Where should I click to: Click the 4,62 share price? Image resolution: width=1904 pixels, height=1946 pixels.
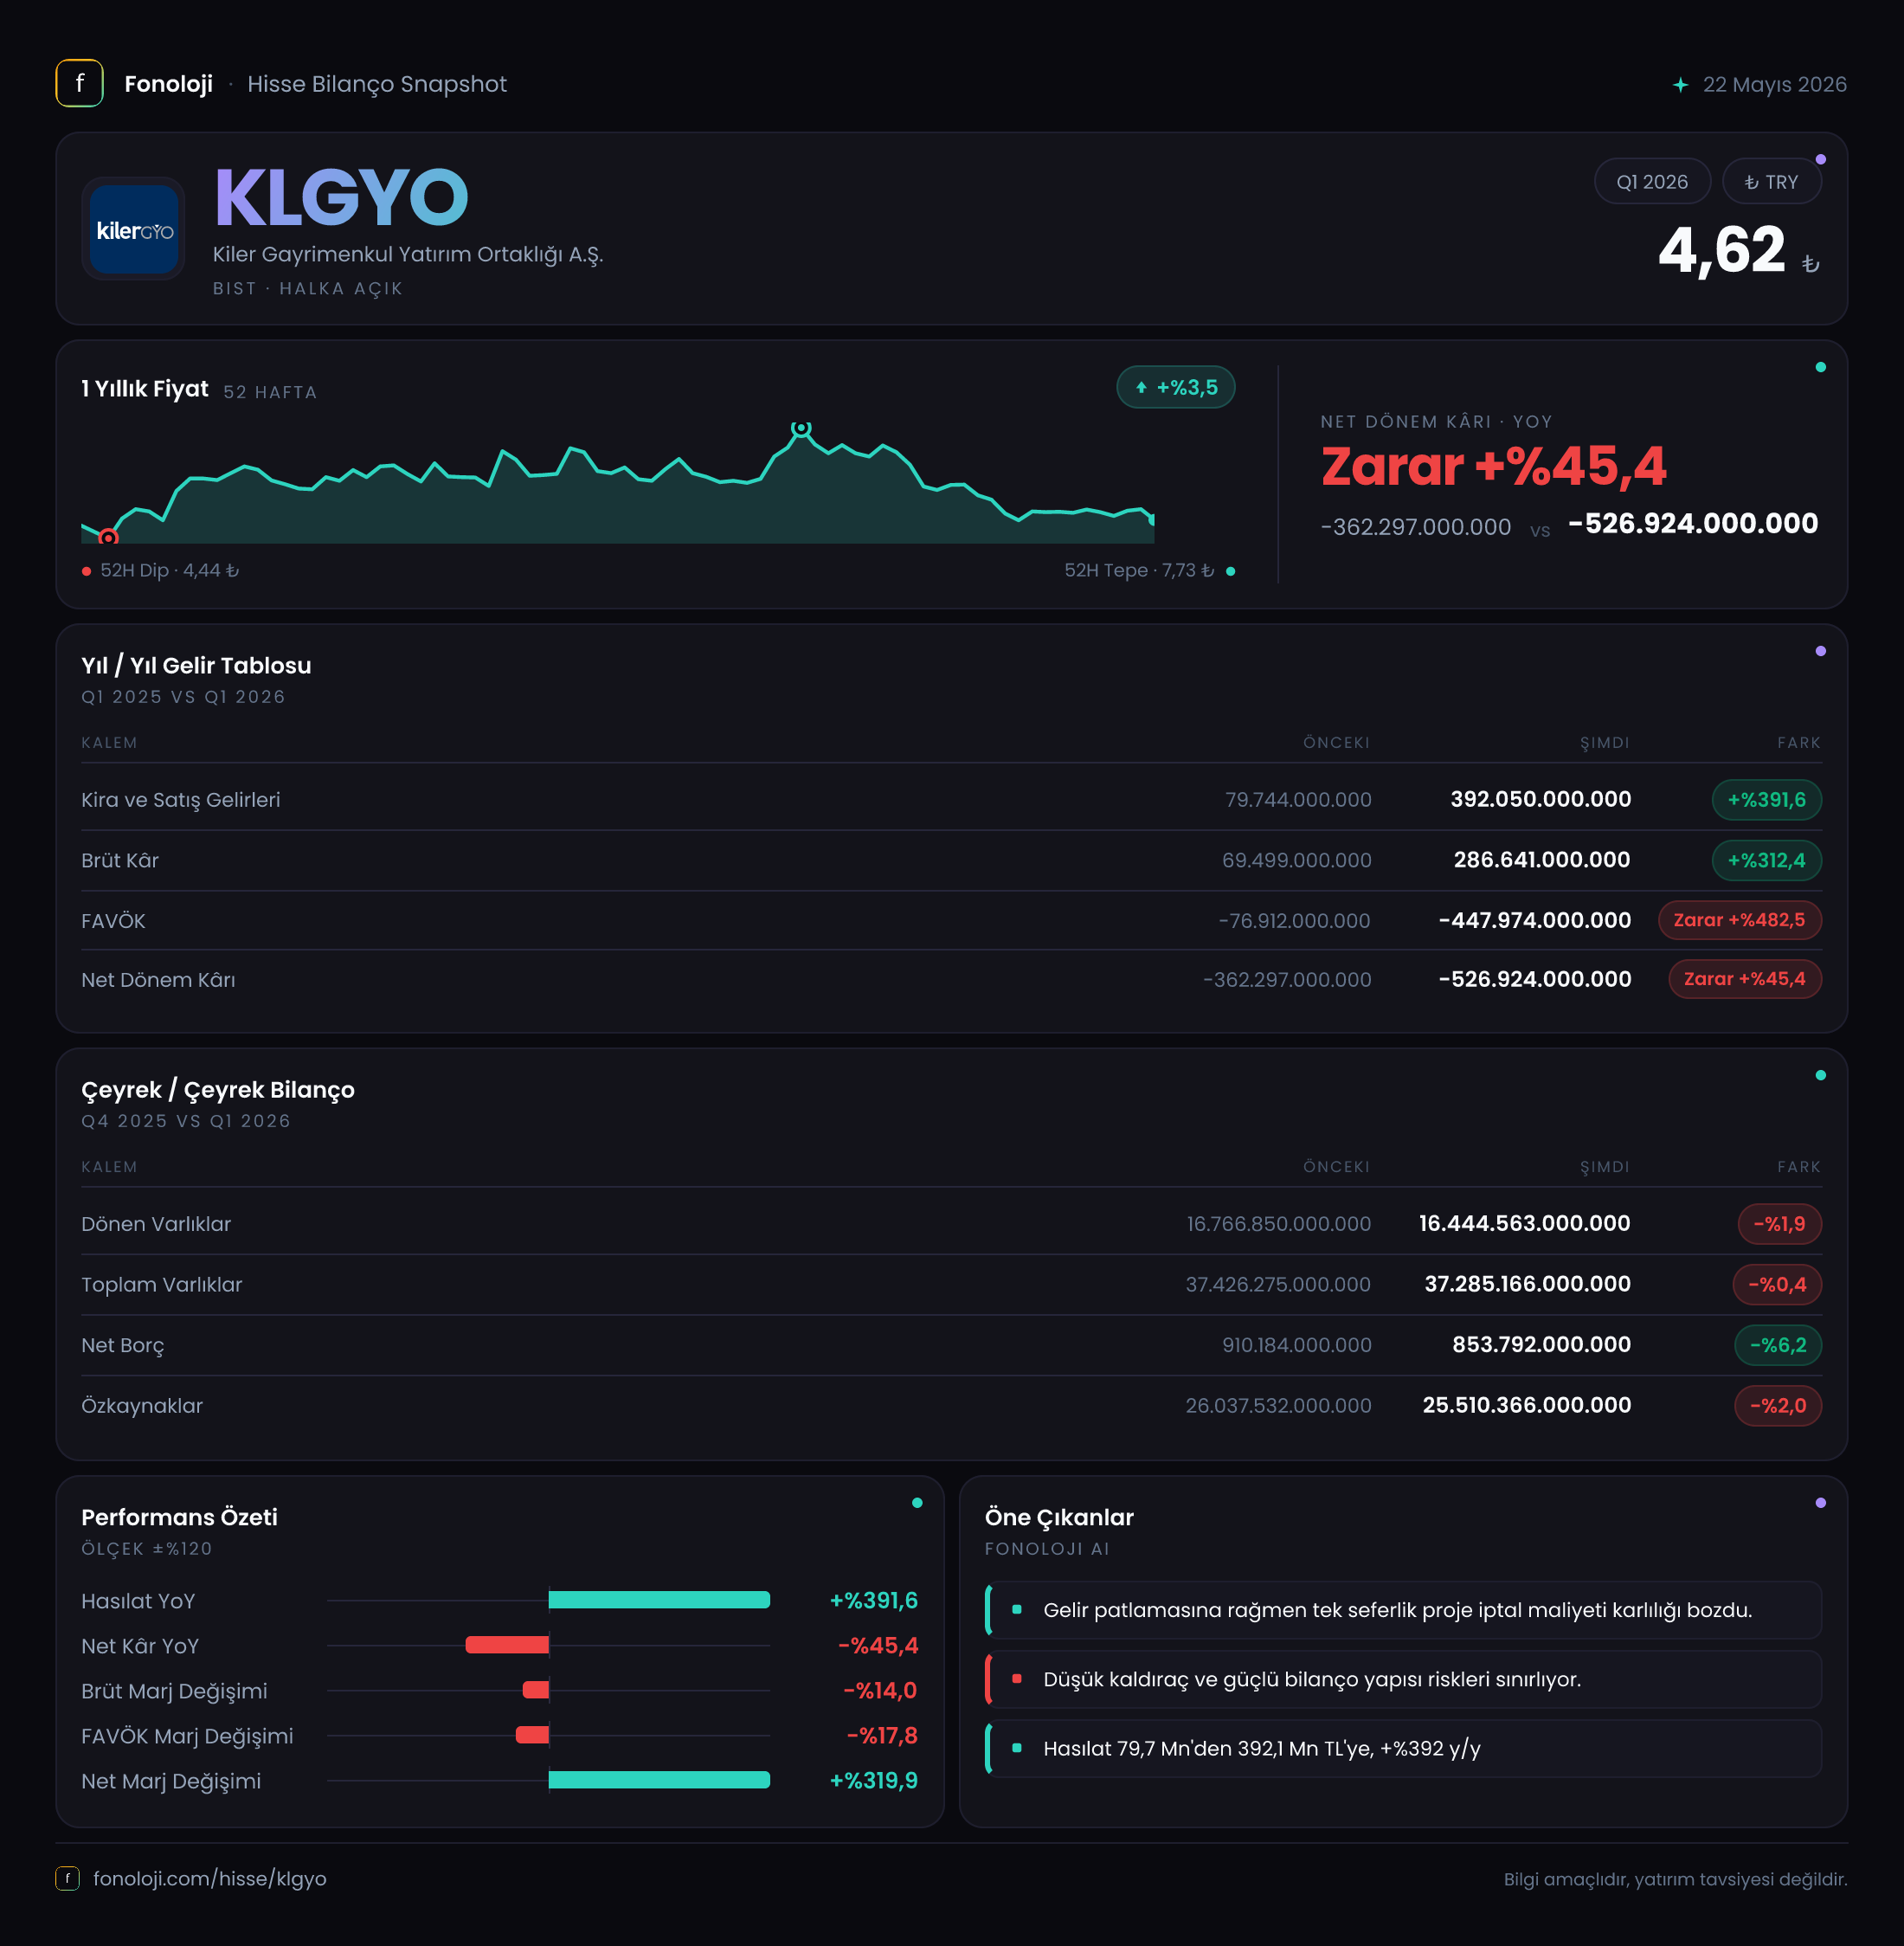(x=1722, y=249)
